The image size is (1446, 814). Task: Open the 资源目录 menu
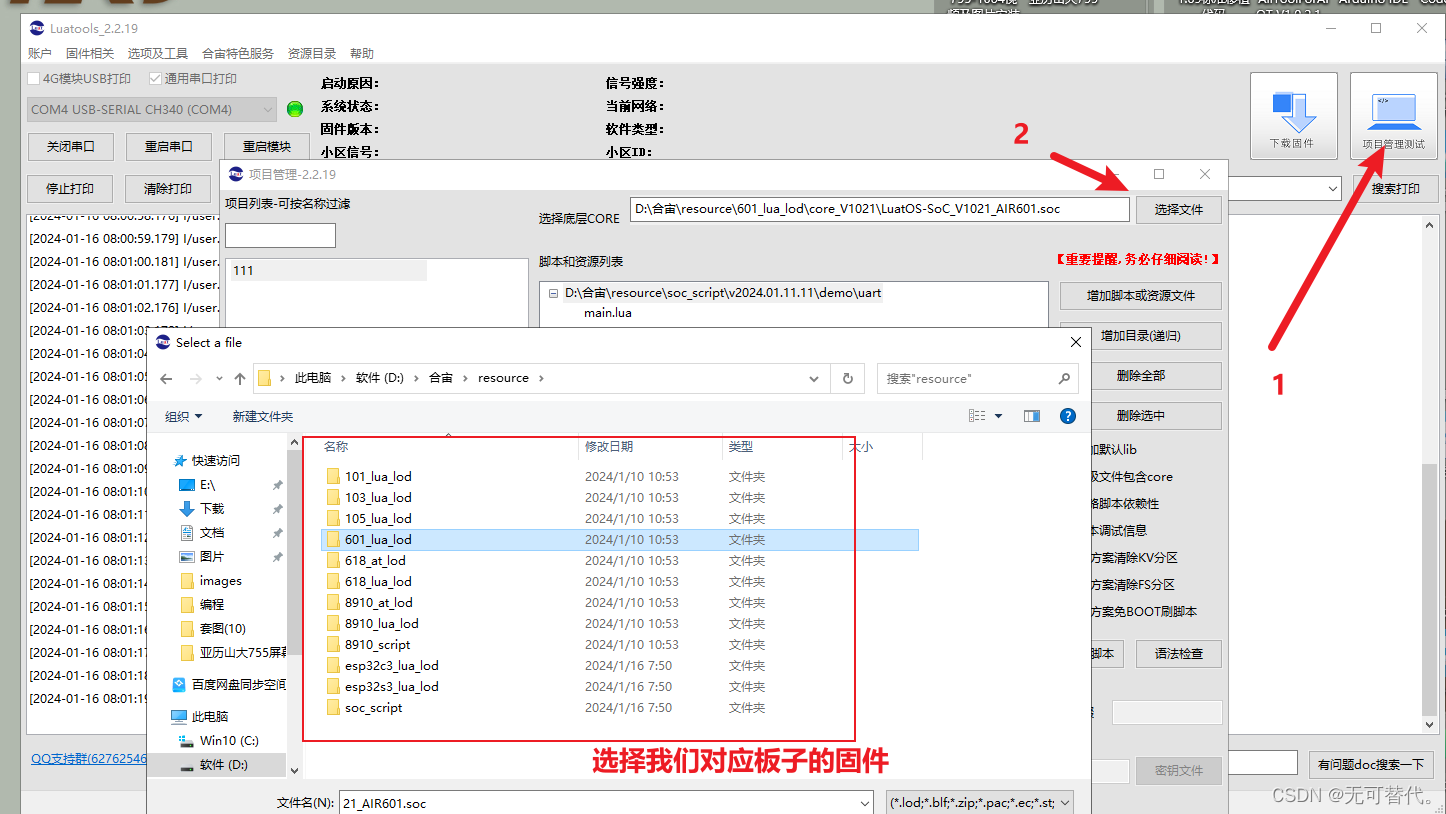[x=312, y=54]
